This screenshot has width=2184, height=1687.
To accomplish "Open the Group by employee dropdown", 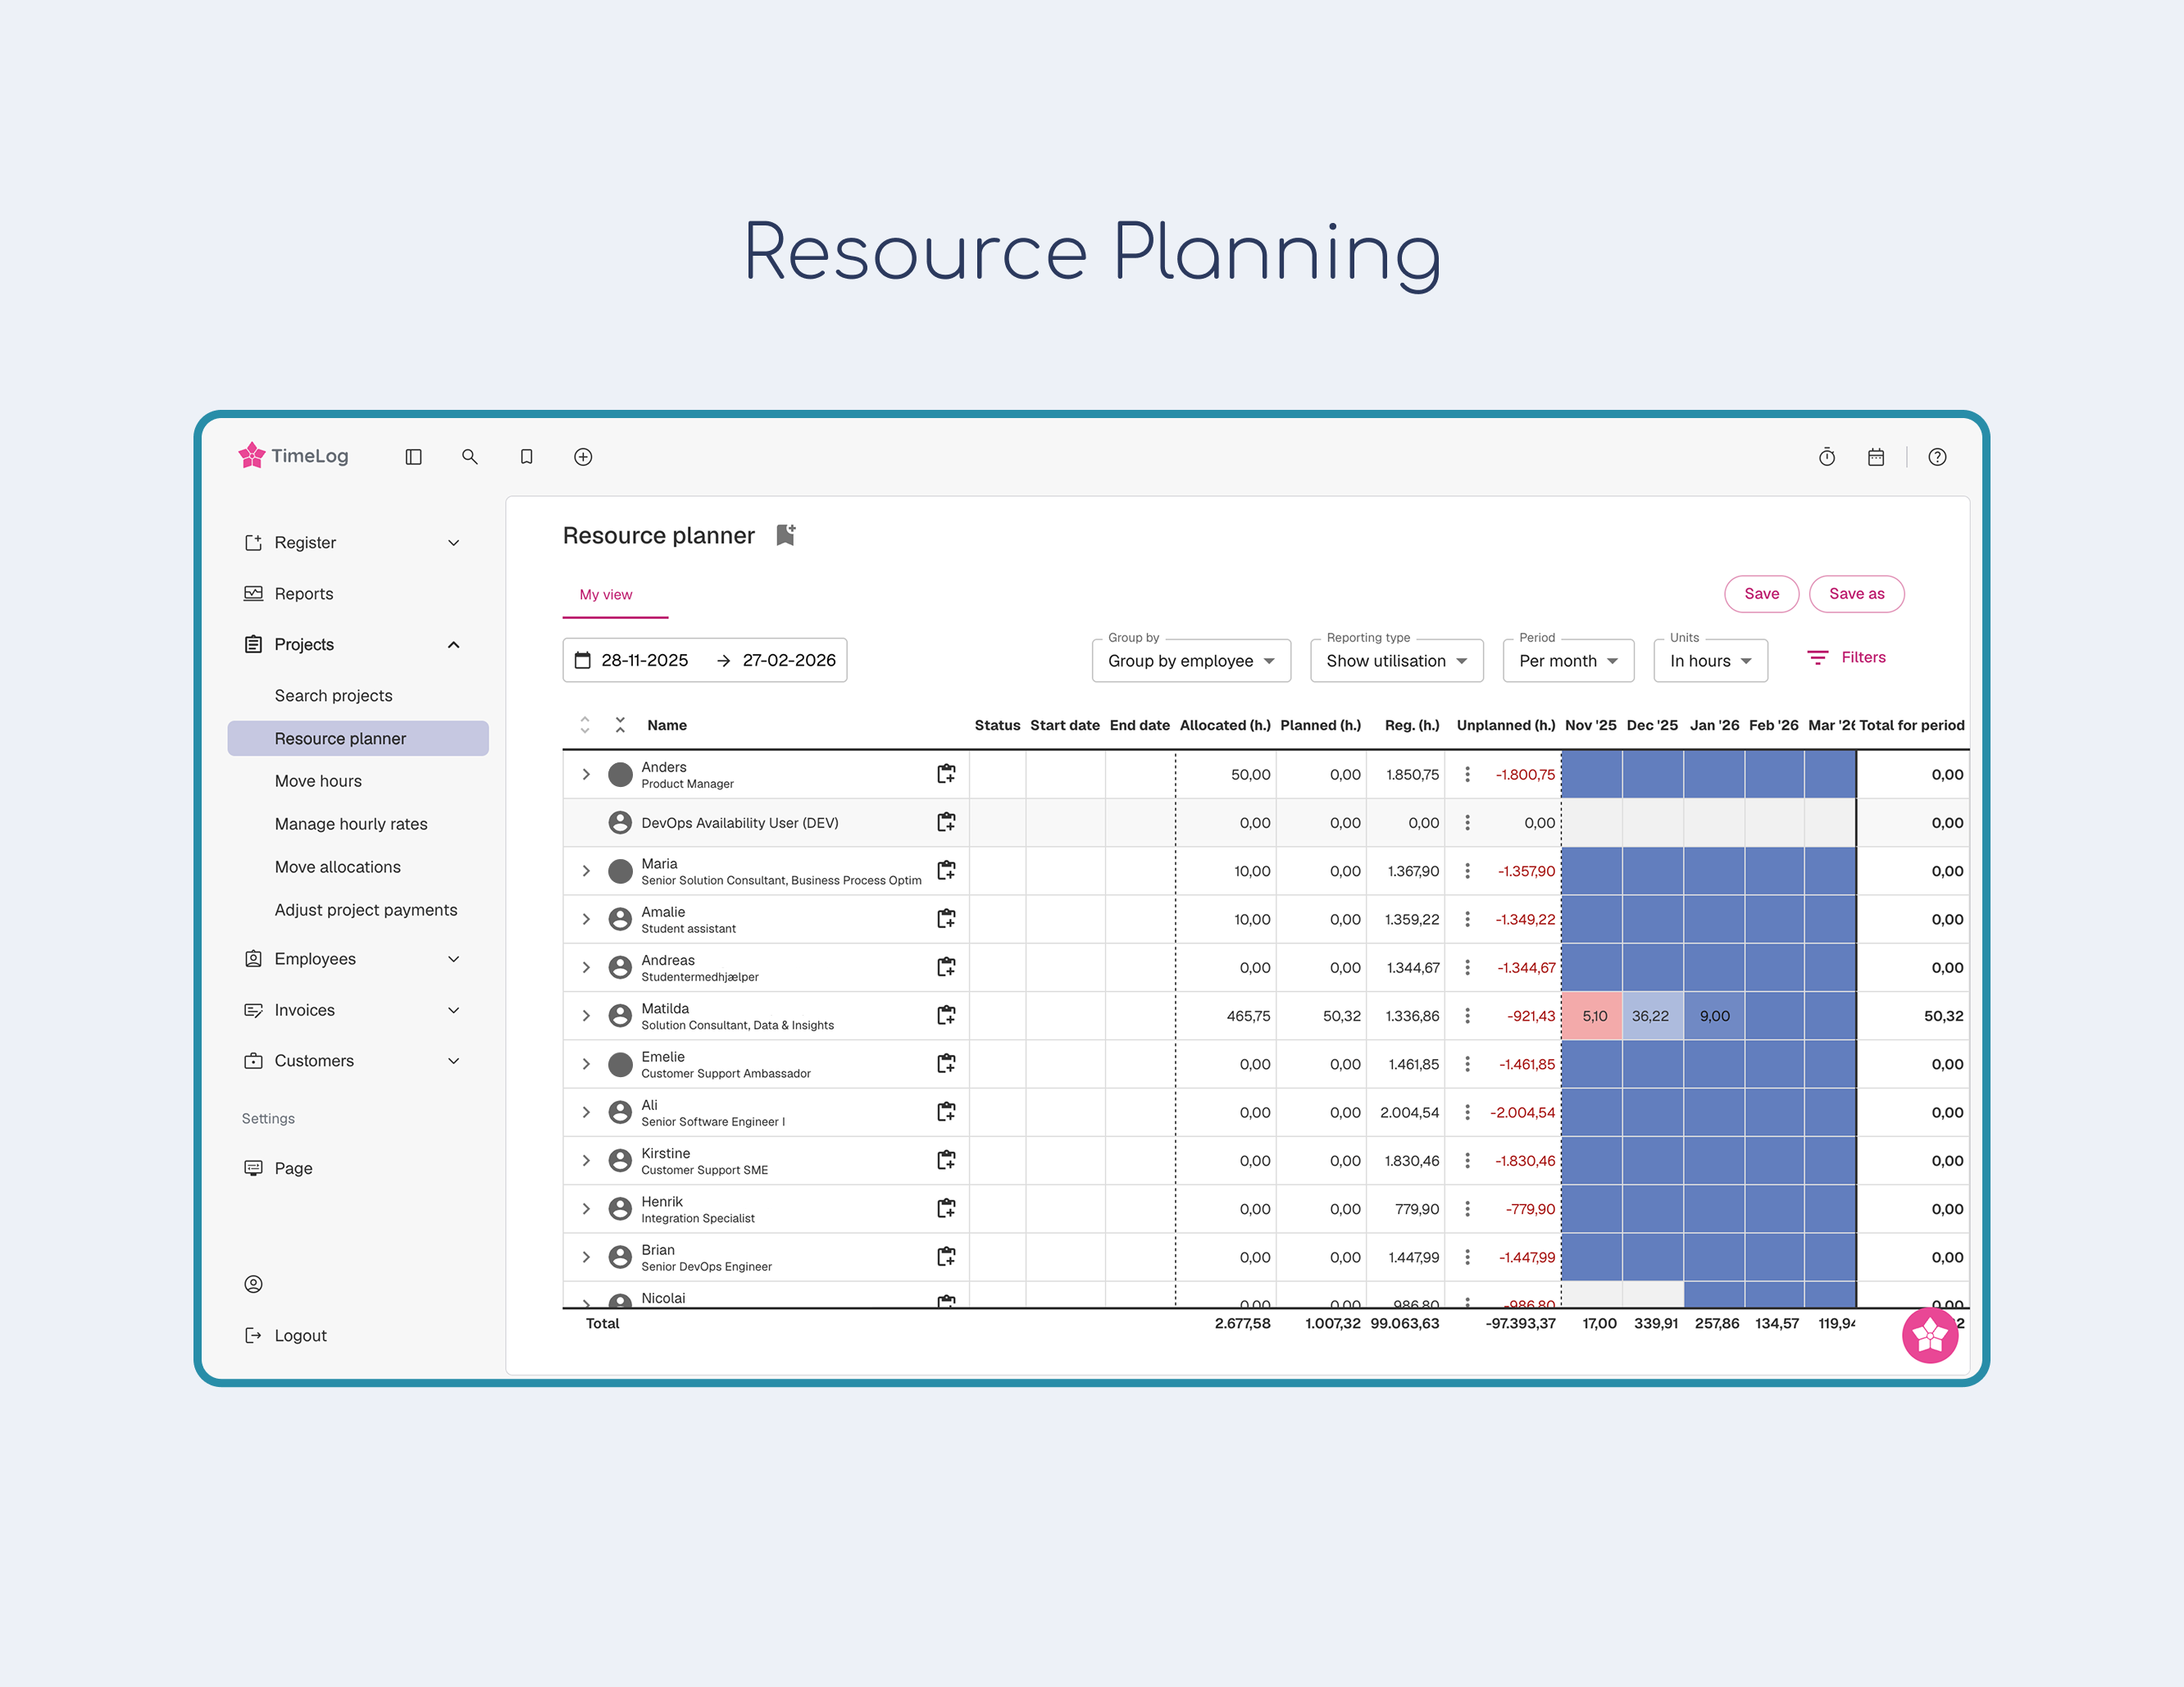I will click(1190, 661).
